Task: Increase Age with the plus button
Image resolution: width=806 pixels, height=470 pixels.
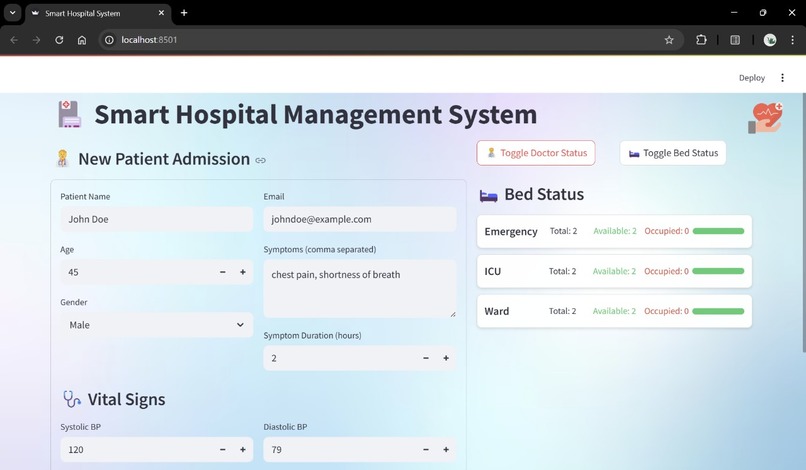Action: click(x=243, y=272)
